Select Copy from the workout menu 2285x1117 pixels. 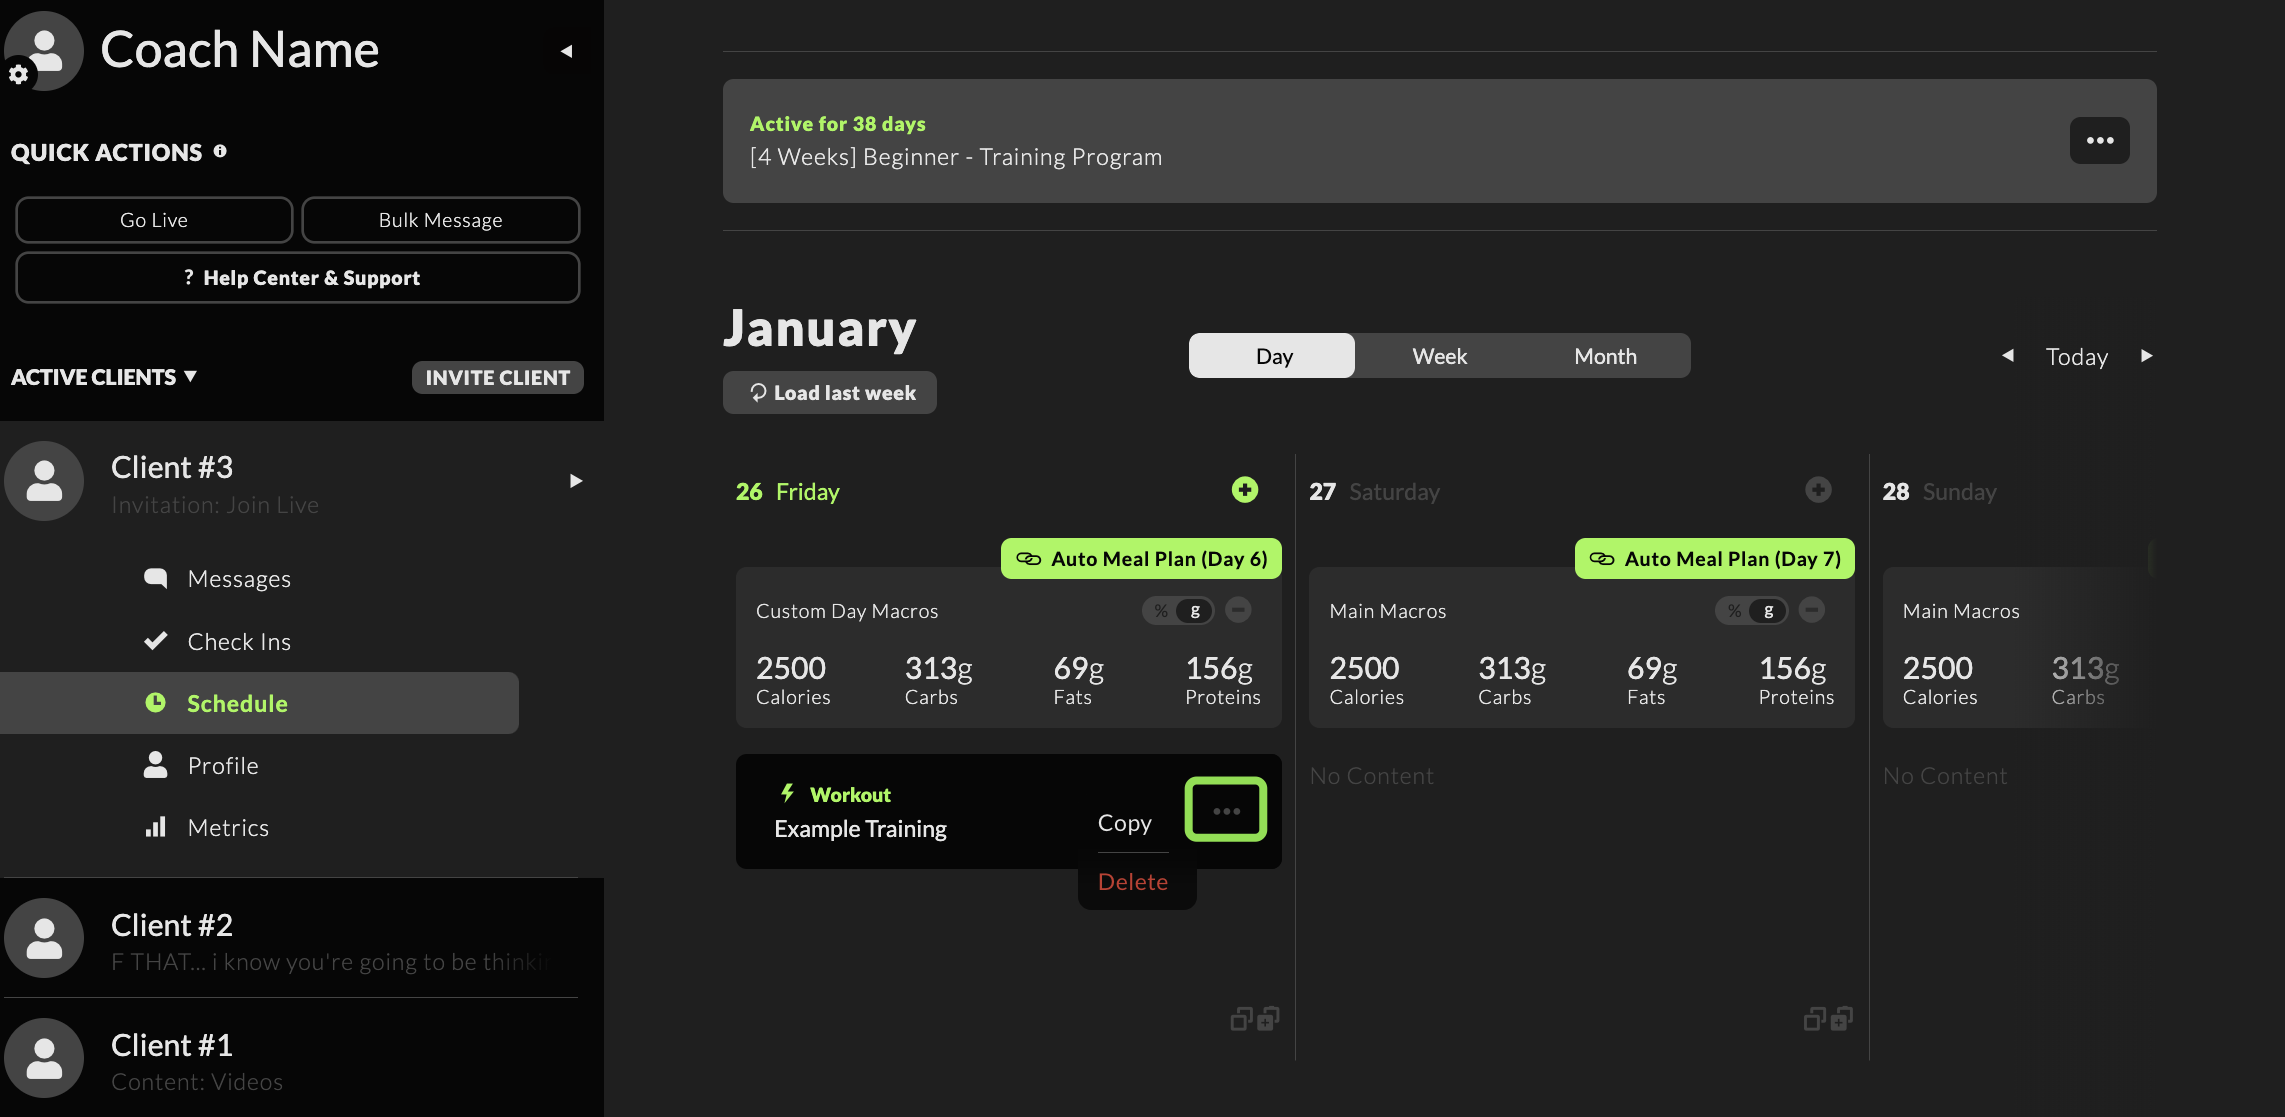(1124, 823)
